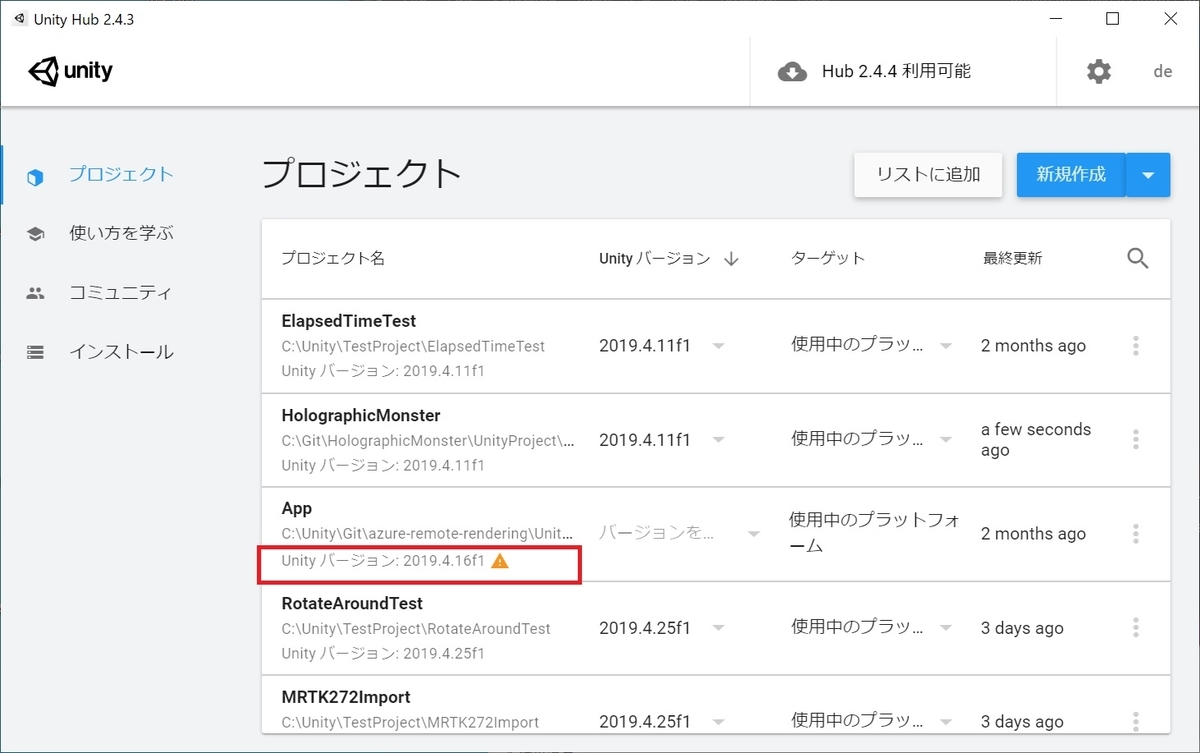Open the コミュニティ sidebar tab
Image resolution: width=1200 pixels, height=753 pixels.
point(120,293)
